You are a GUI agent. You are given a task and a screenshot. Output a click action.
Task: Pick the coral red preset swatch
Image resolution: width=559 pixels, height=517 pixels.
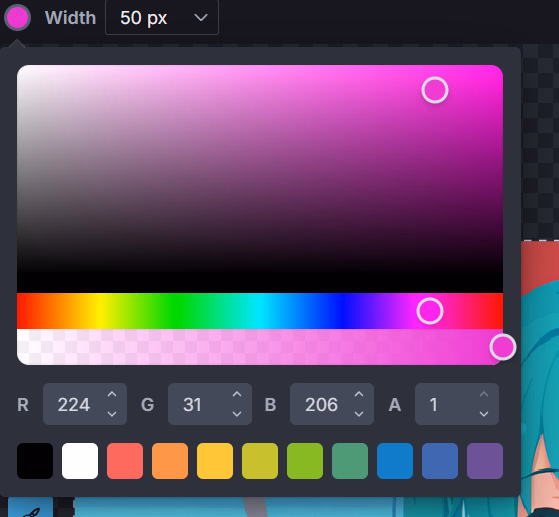(125, 461)
